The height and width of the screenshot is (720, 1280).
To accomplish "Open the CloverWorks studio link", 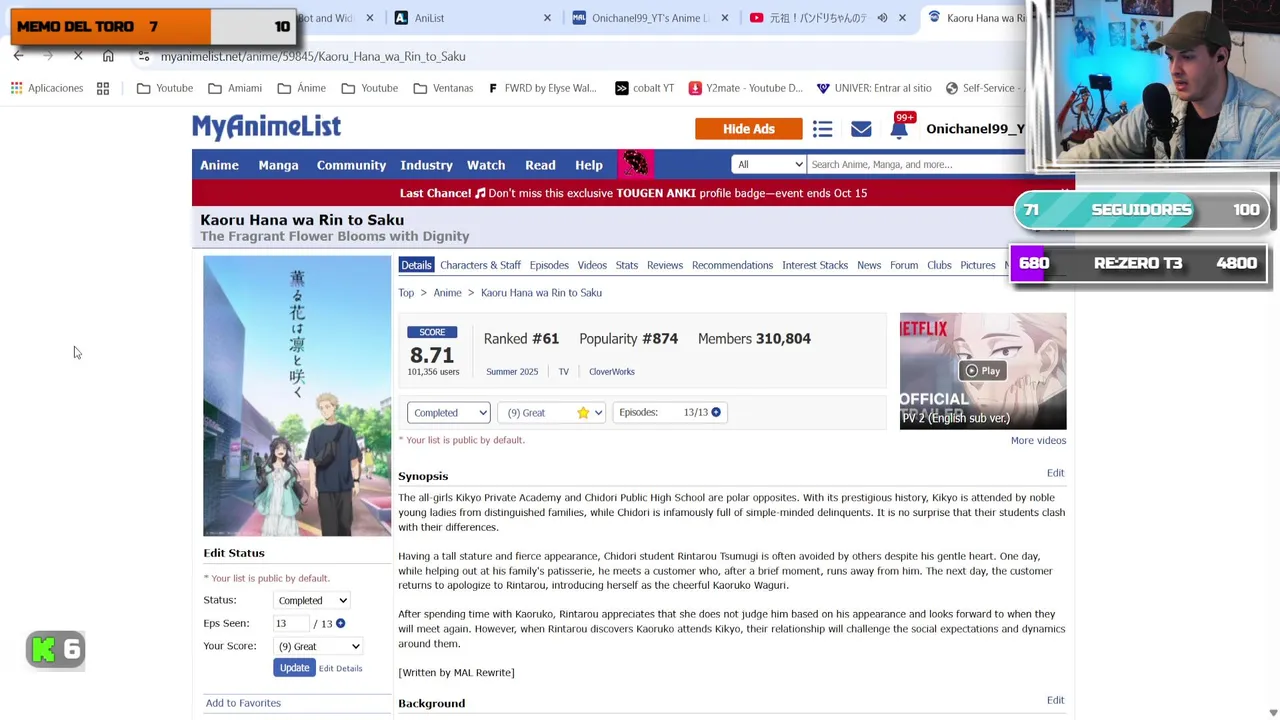I will tap(612, 372).
